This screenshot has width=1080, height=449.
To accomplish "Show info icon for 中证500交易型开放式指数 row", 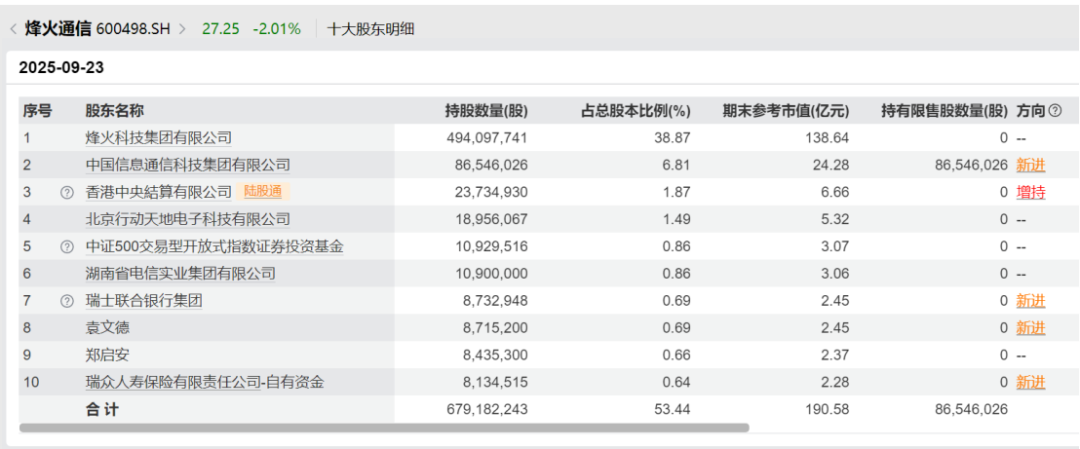I will (x=67, y=247).
